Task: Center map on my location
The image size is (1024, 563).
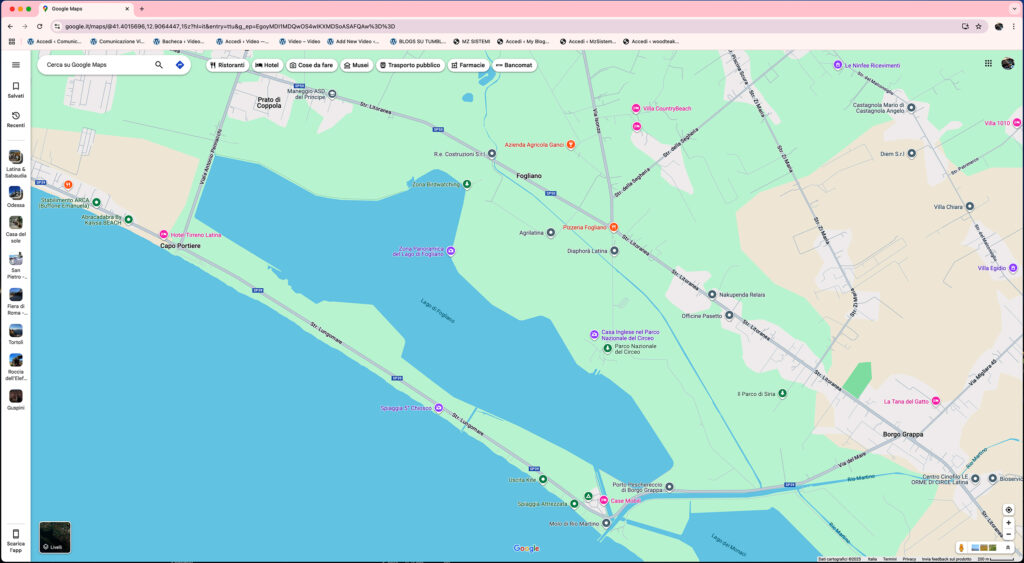Action: point(1009,509)
